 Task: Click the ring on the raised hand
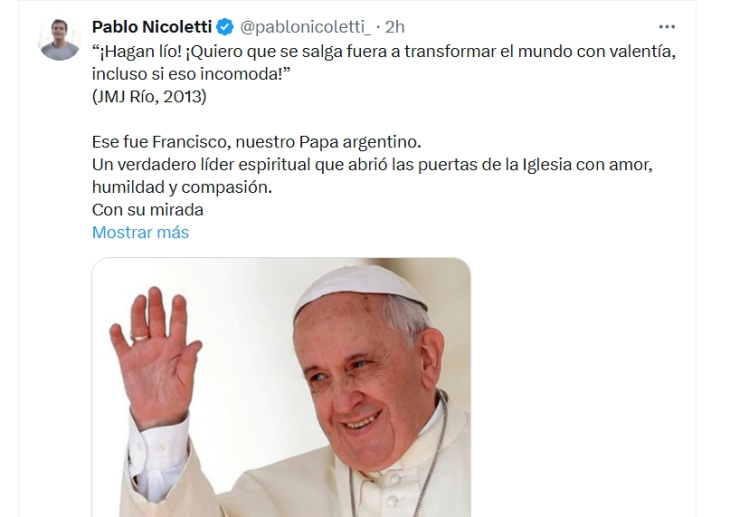point(139,336)
